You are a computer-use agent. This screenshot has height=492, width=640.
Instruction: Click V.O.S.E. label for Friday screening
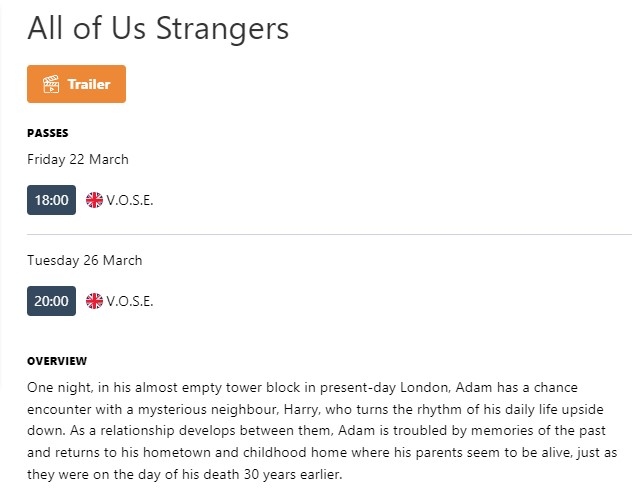click(130, 200)
